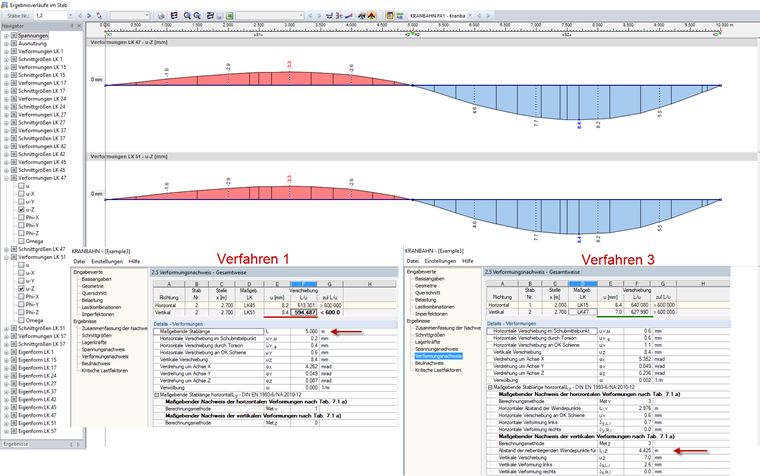The image size is (760, 476).
Task: Collapse the Verformungen LK 47 node
Action: (6, 178)
